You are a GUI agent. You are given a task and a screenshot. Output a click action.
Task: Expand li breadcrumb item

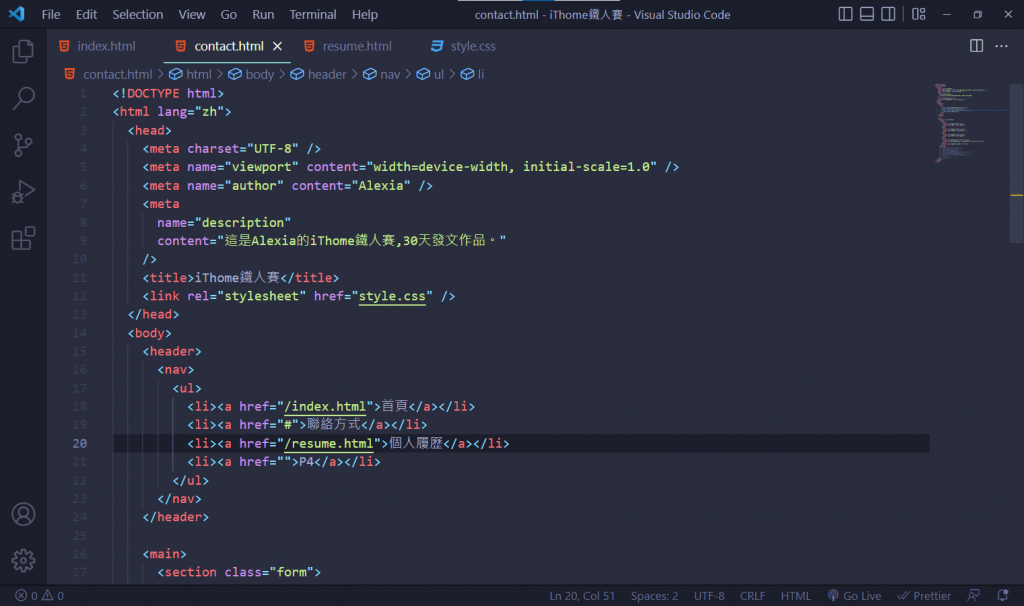coord(472,74)
